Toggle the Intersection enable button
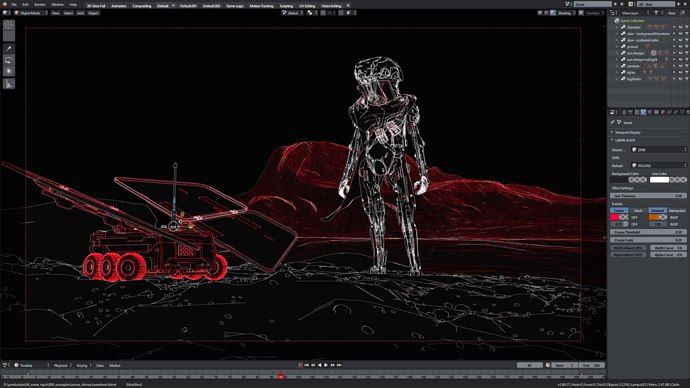 (677, 211)
